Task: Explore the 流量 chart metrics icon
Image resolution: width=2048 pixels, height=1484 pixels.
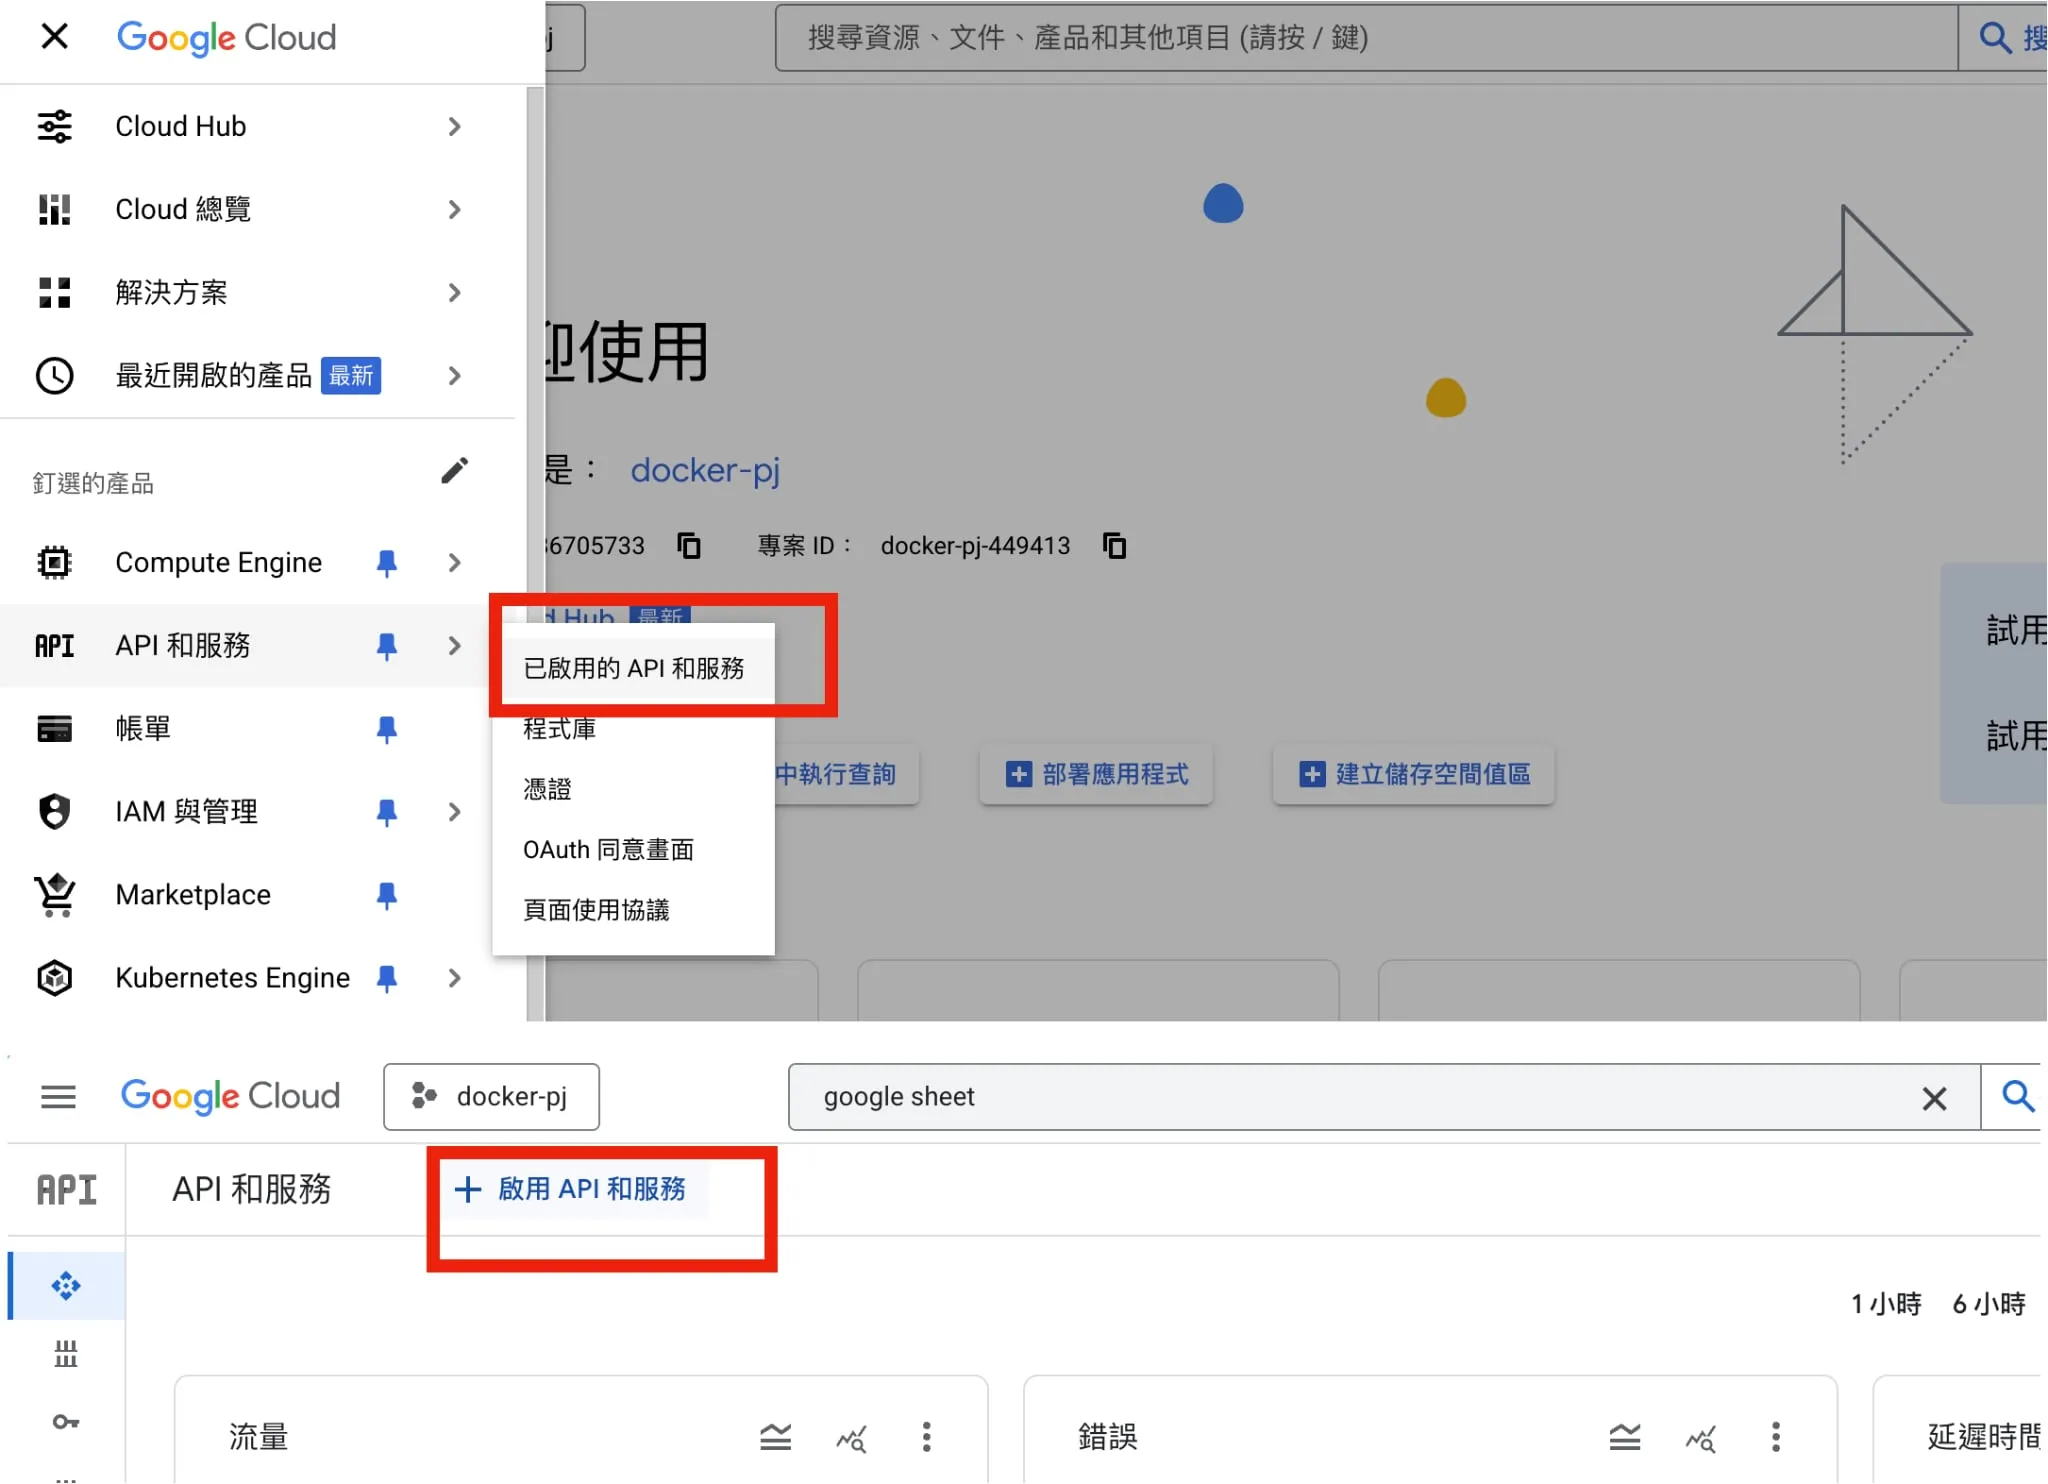Action: pyautogui.click(x=851, y=1439)
